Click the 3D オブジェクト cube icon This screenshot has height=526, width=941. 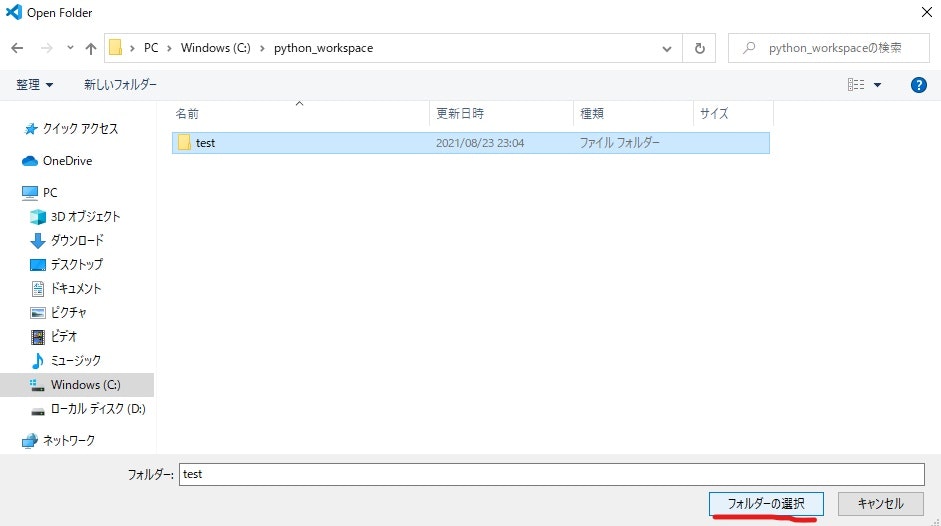(38, 217)
